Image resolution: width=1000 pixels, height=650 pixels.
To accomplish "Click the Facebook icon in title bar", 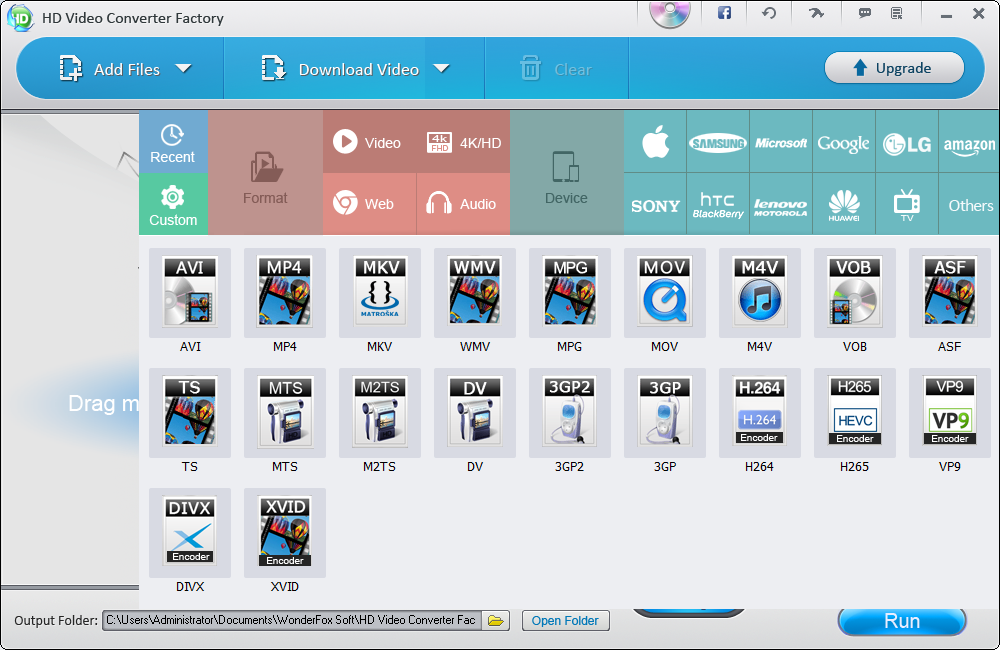I will 724,14.
